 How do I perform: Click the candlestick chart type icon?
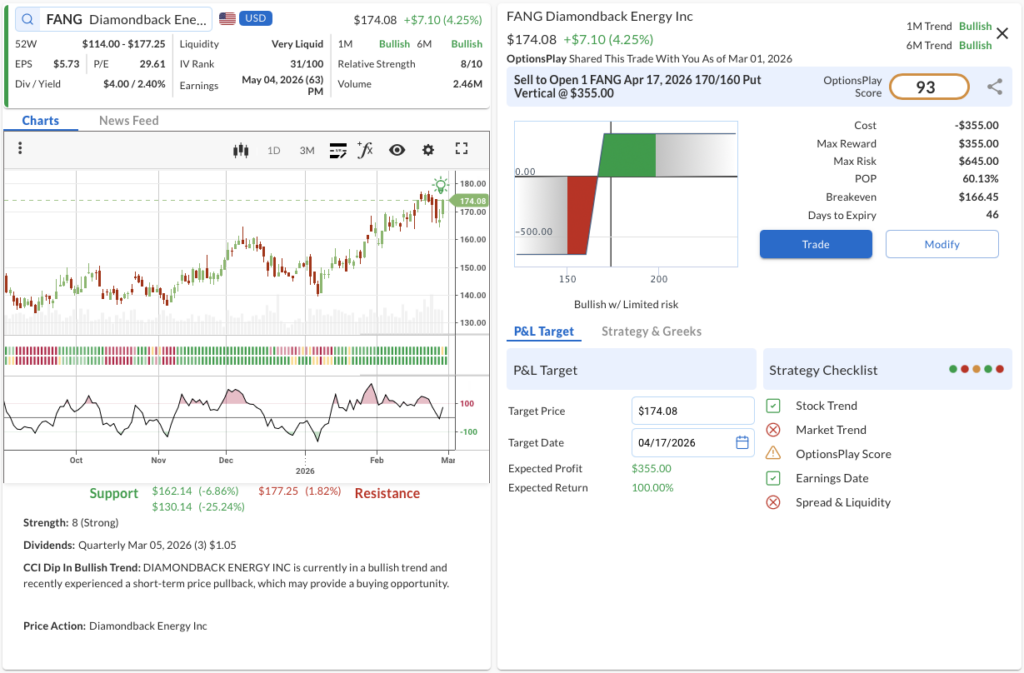pos(240,150)
